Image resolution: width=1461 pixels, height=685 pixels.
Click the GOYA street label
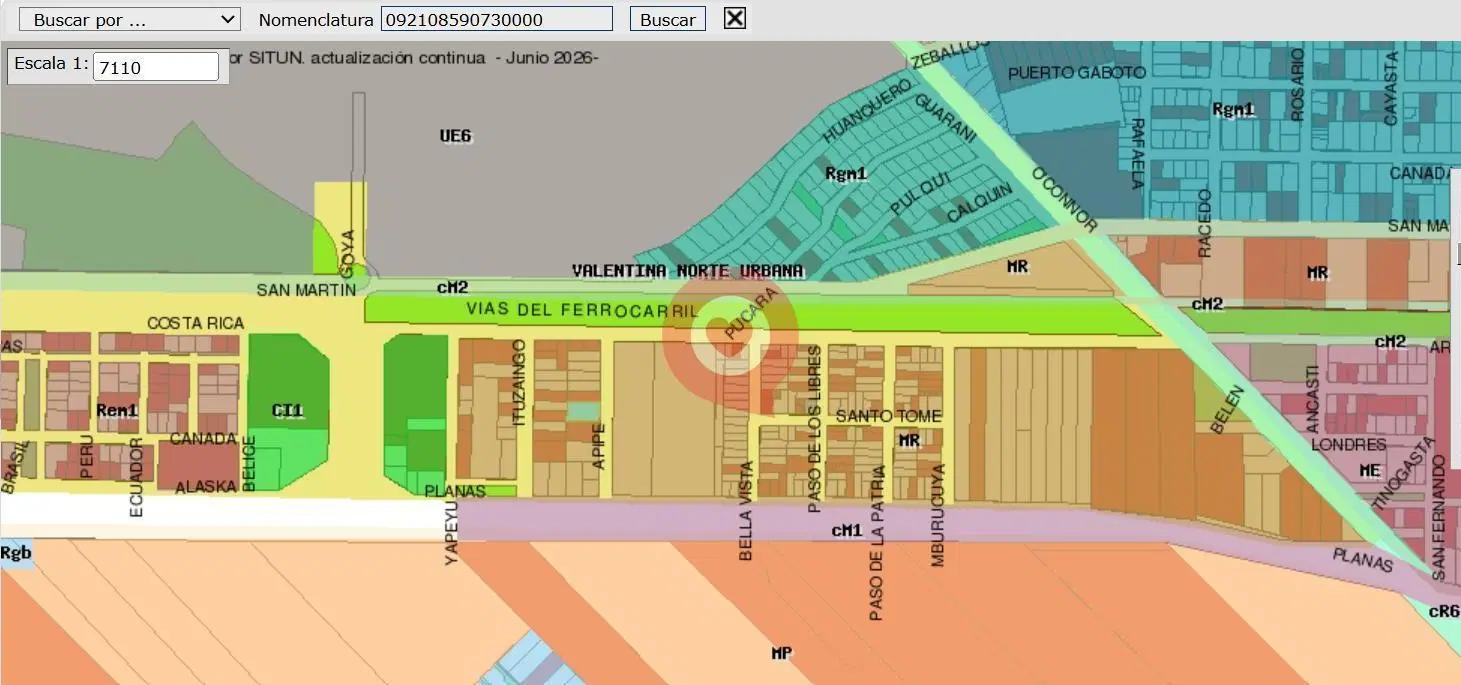pyautogui.click(x=347, y=253)
